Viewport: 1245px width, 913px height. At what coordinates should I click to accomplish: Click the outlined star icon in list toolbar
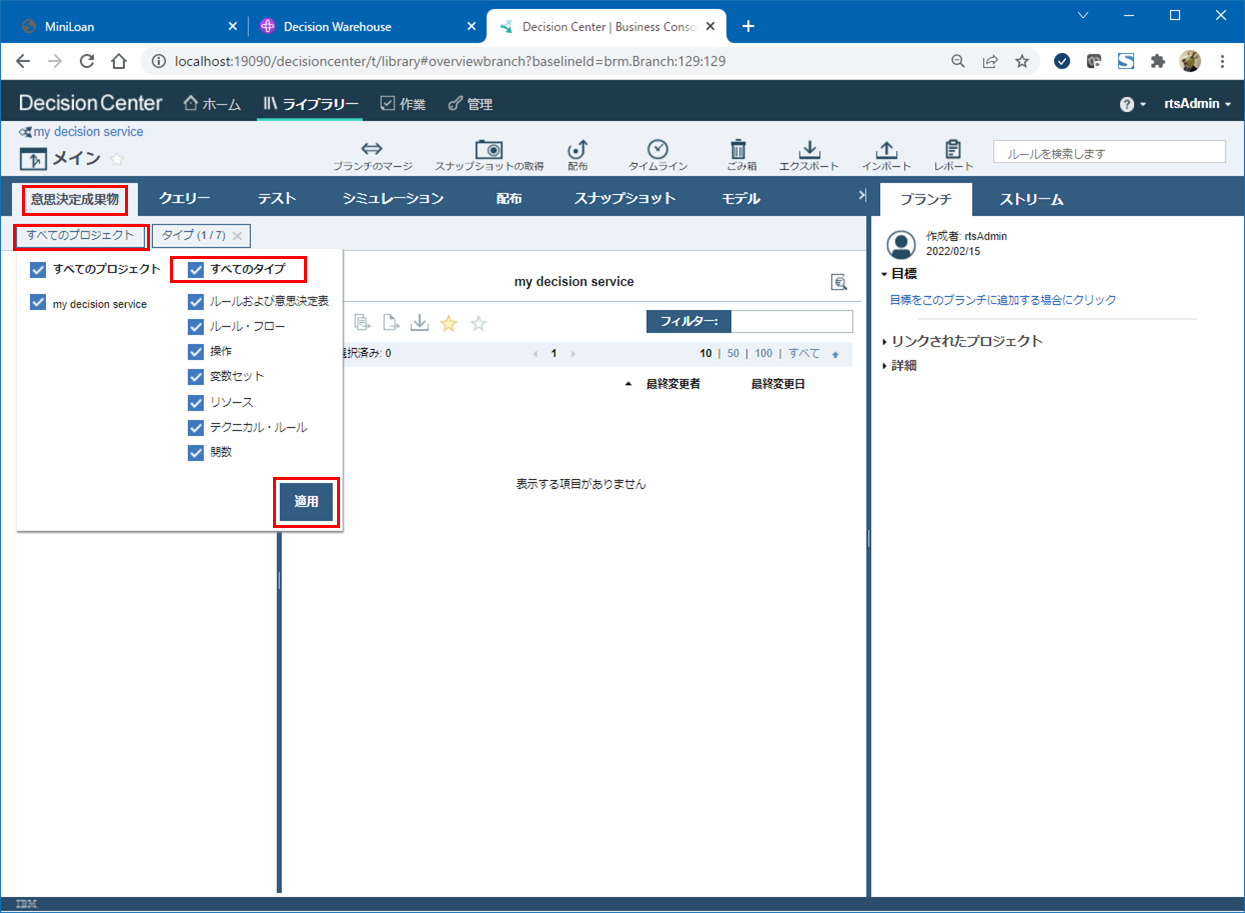tap(478, 322)
